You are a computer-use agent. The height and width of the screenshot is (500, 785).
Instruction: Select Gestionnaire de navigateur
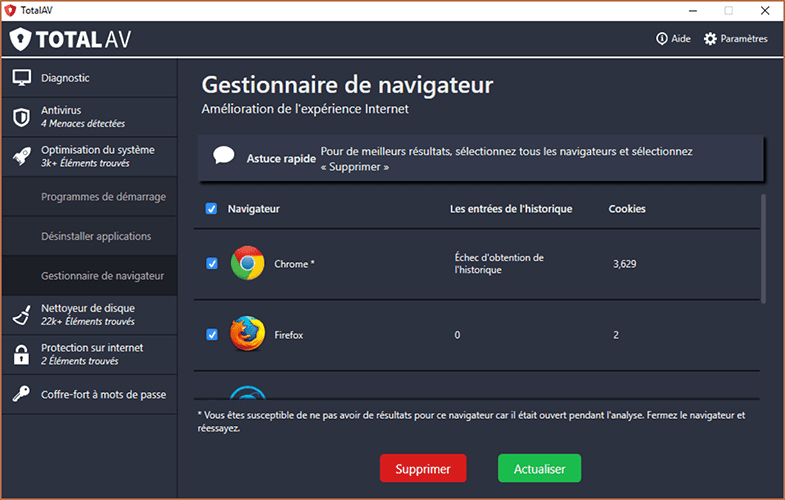(x=90, y=276)
